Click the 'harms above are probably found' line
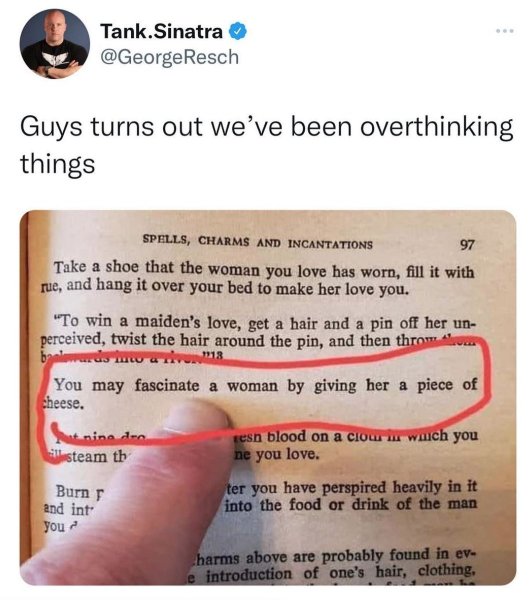Image resolution: width=530 pixels, height=600 pixels. [336, 556]
